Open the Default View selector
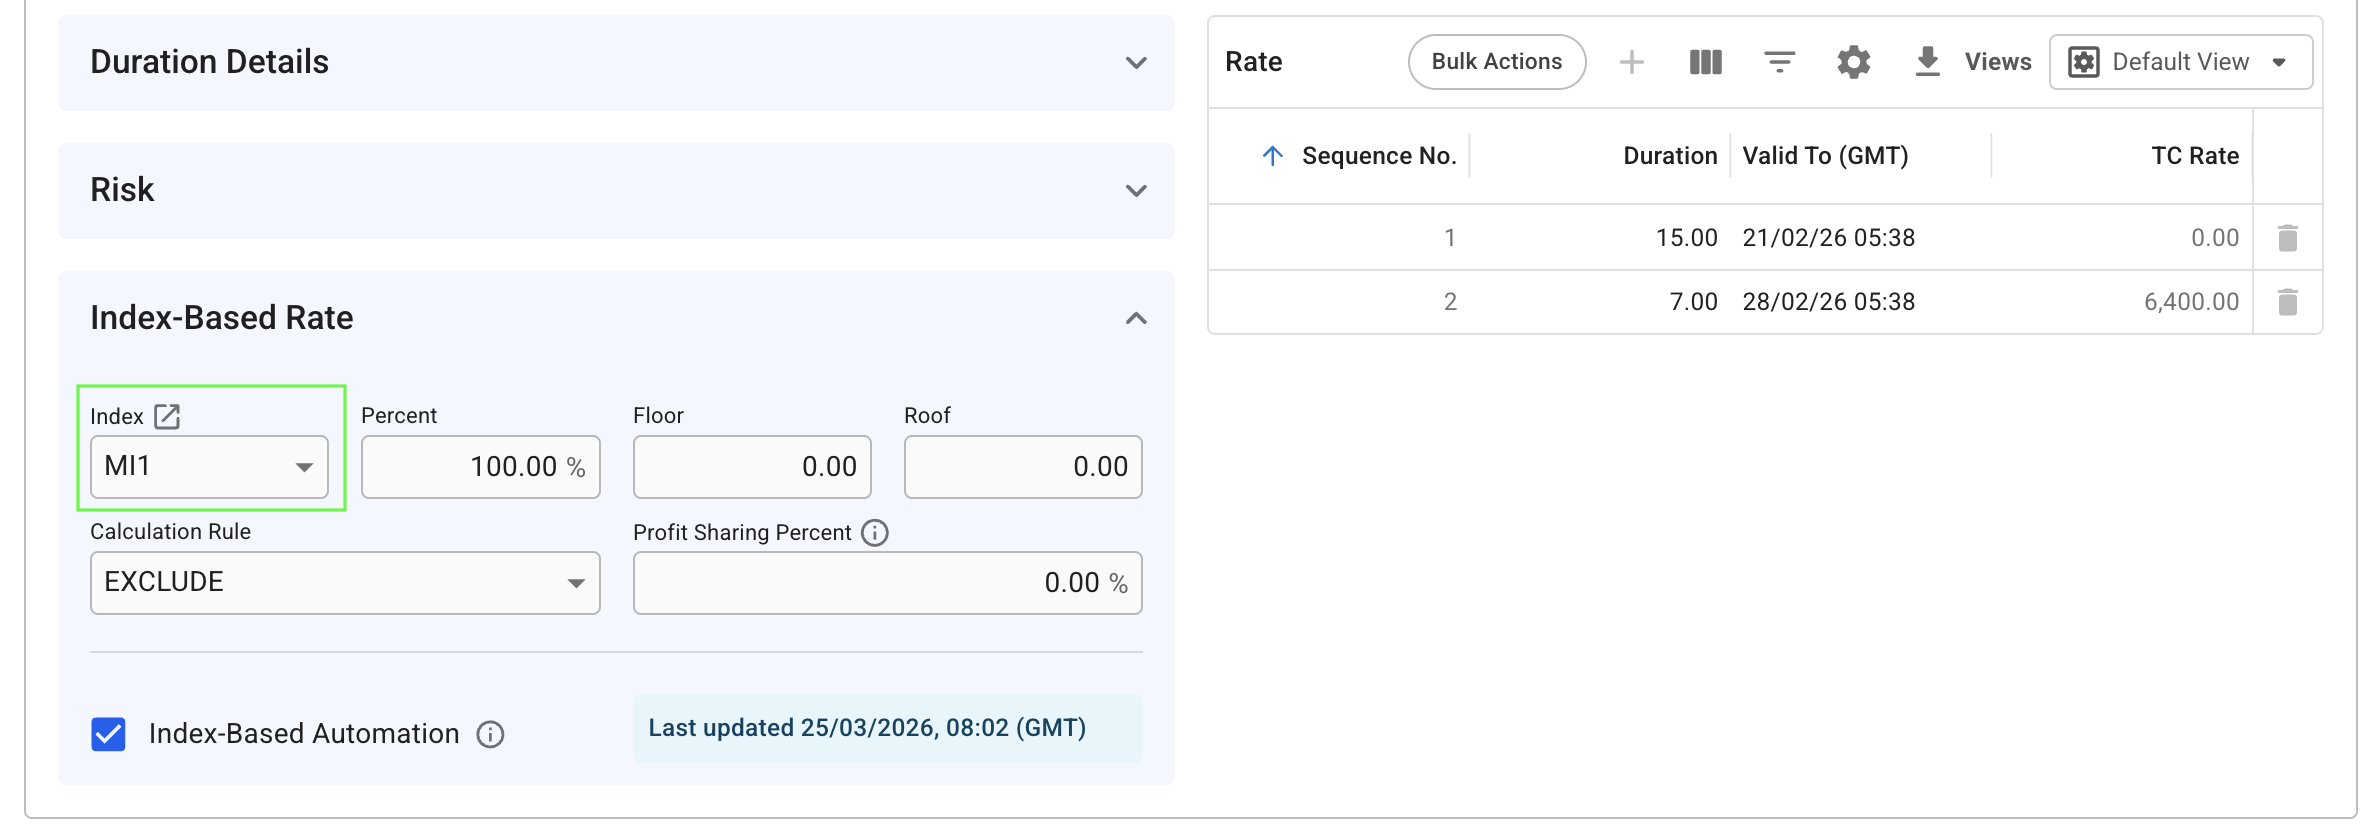 tap(2180, 62)
